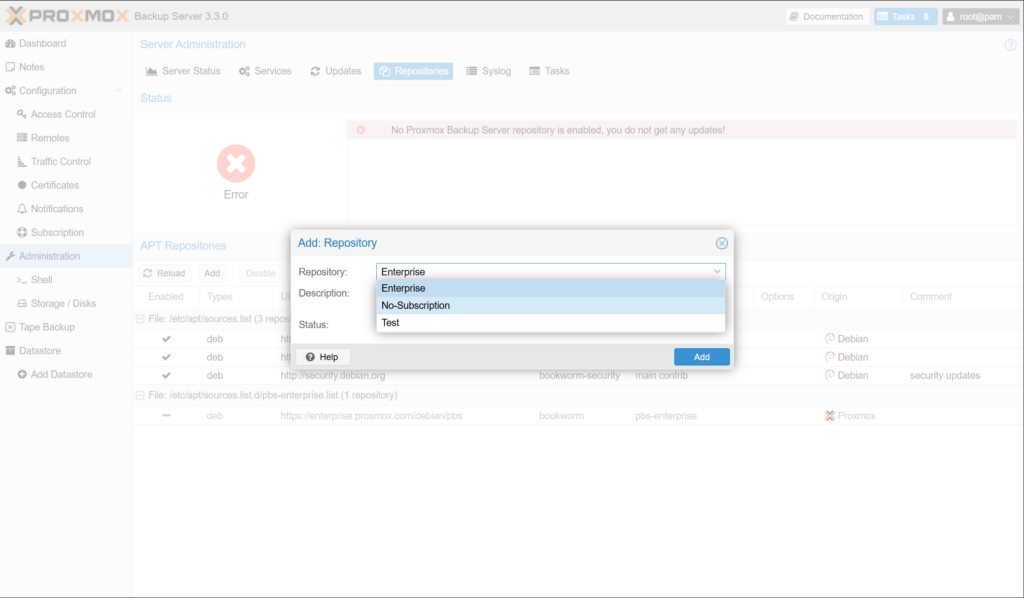Go to Access Control settings
This screenshot has width=1024, height=598.
point(63,114)
